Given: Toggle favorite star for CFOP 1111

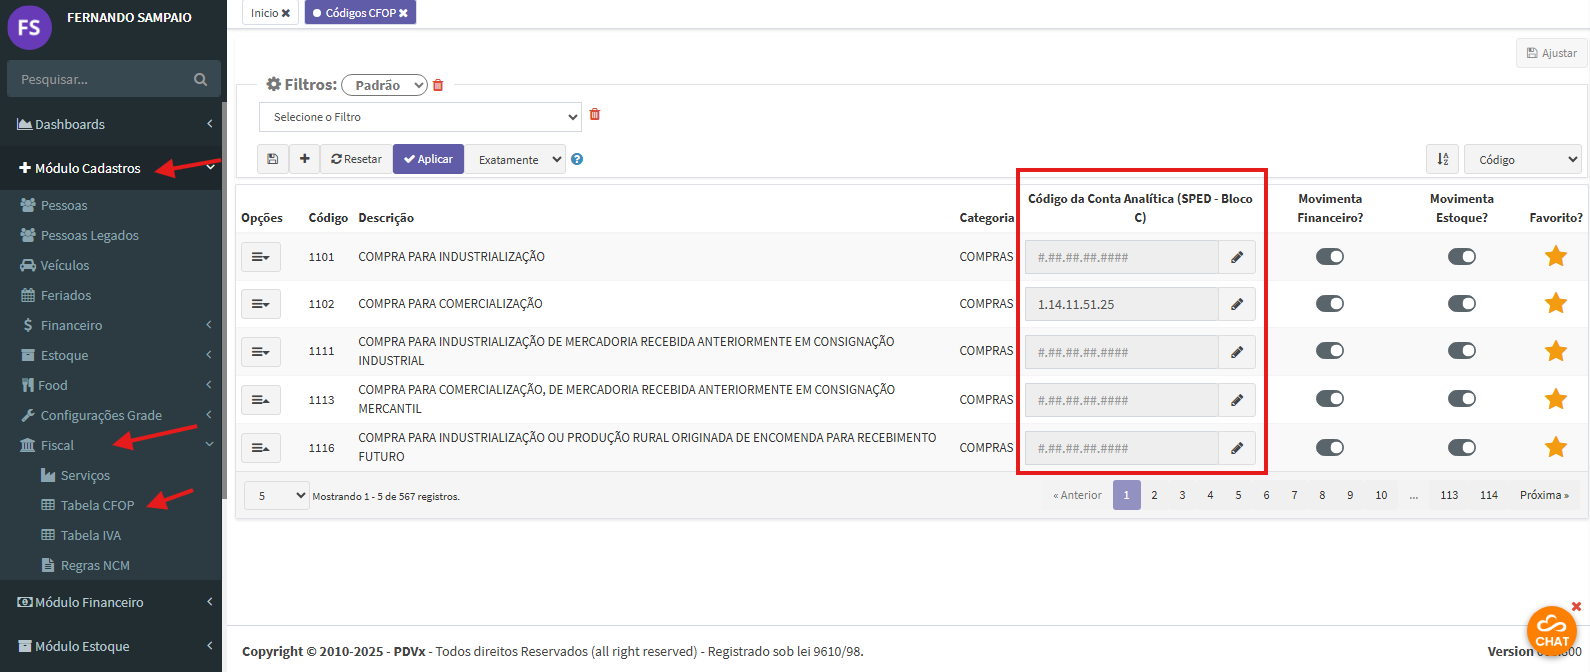Looking at the screenshot, I should pos(1555,351).
